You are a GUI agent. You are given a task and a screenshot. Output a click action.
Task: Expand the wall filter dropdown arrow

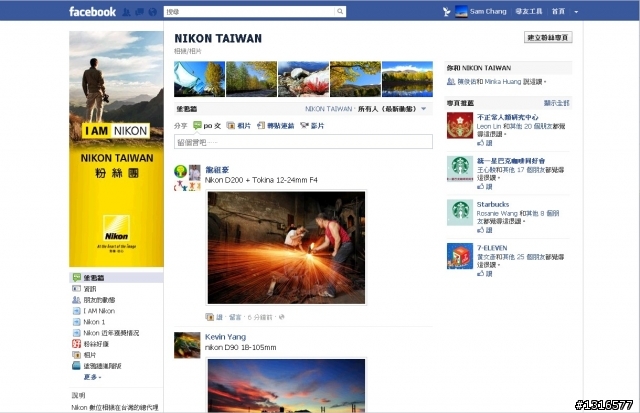point(424,109)
